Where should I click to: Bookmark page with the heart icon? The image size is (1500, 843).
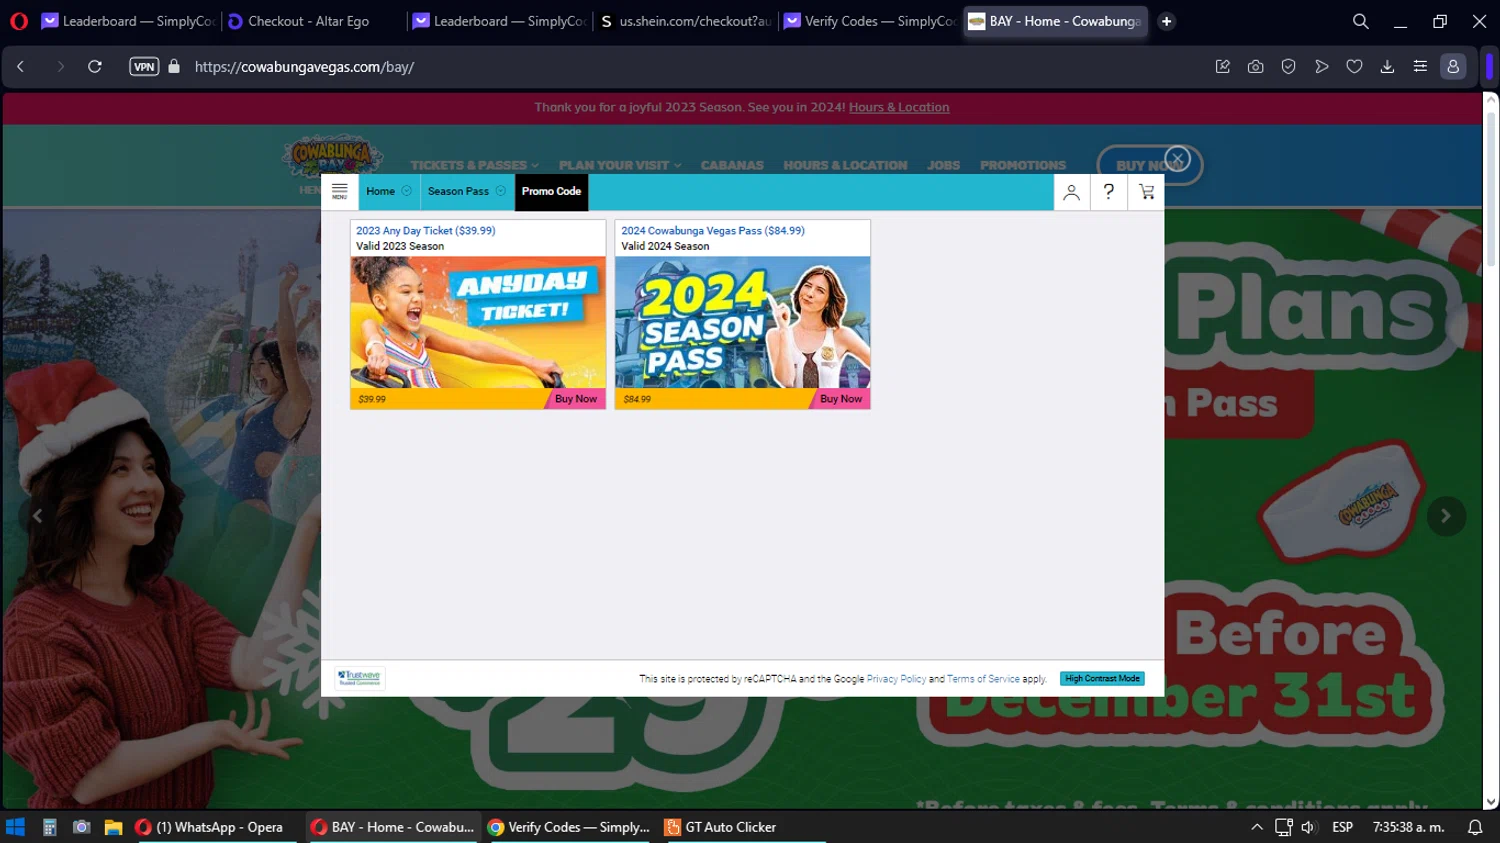pyautogui.click(x=1354, y=67)
